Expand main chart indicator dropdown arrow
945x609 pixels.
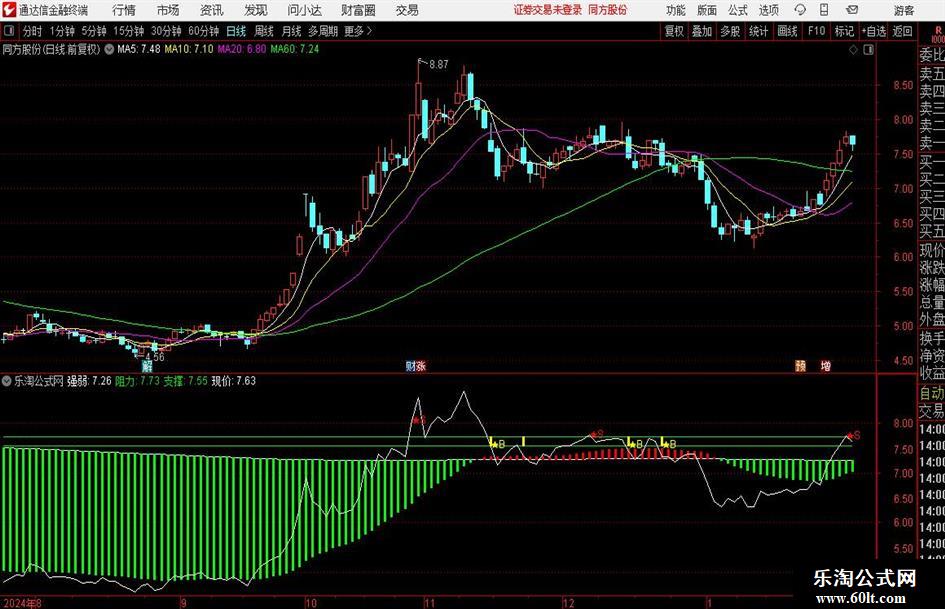[x=109, y=49]
